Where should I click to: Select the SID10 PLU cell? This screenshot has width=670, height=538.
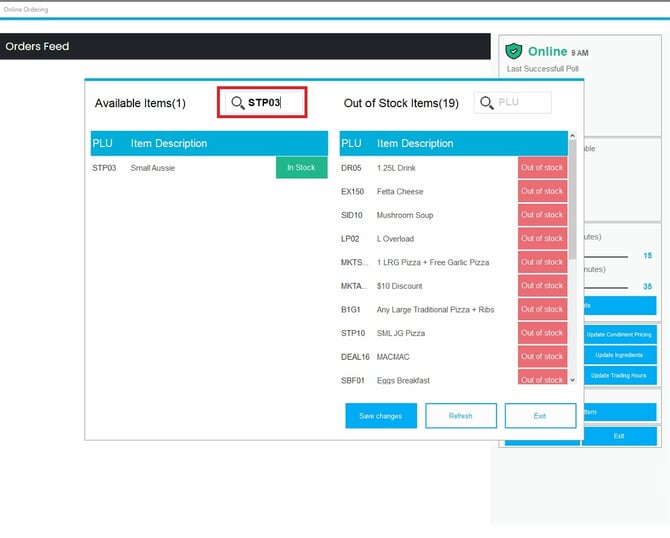click(x=352, y=215)
